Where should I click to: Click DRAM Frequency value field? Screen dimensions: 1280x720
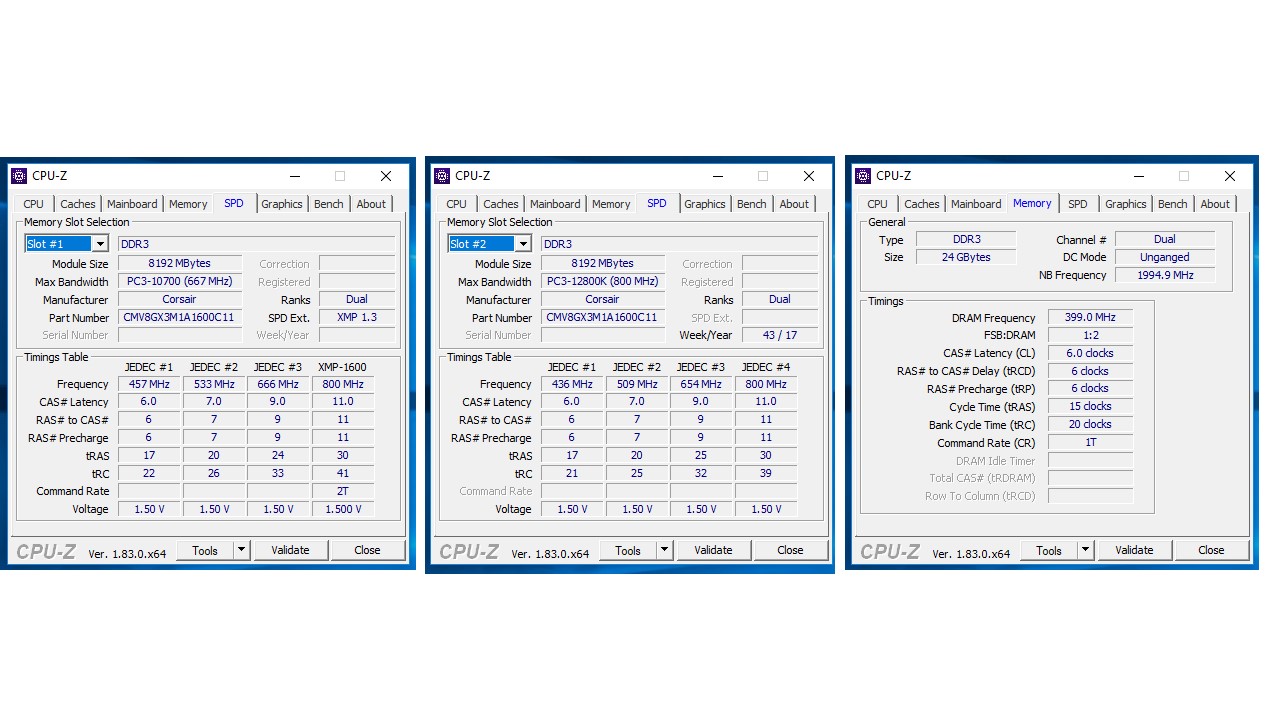(x=1090, y=318)
